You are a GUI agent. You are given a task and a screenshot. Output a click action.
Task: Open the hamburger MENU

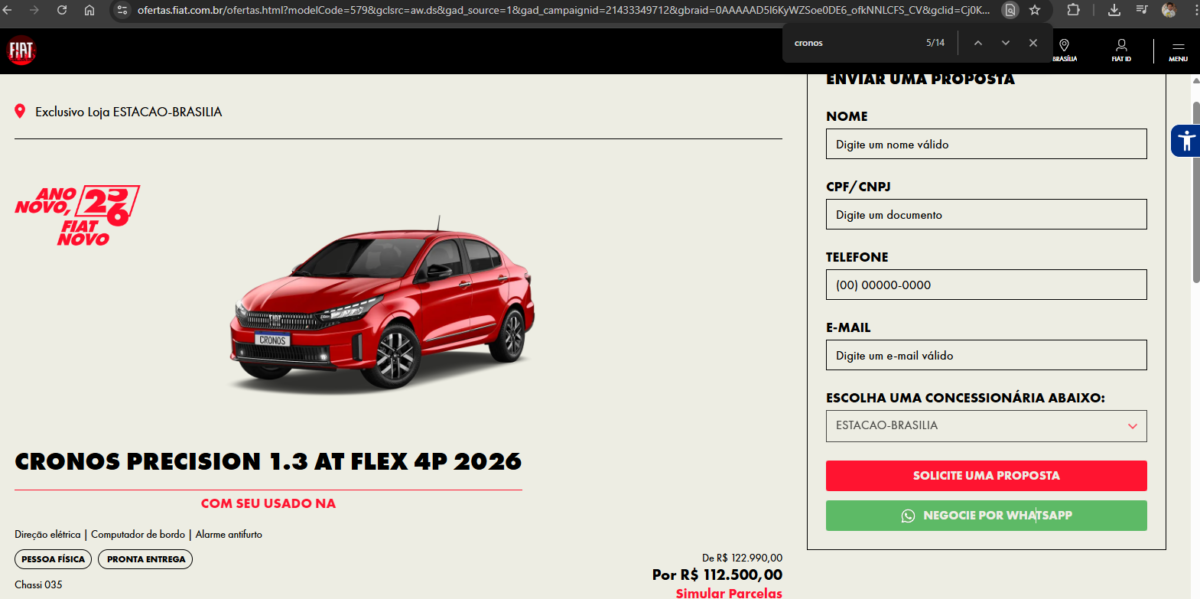click(x=1178, y=50)
